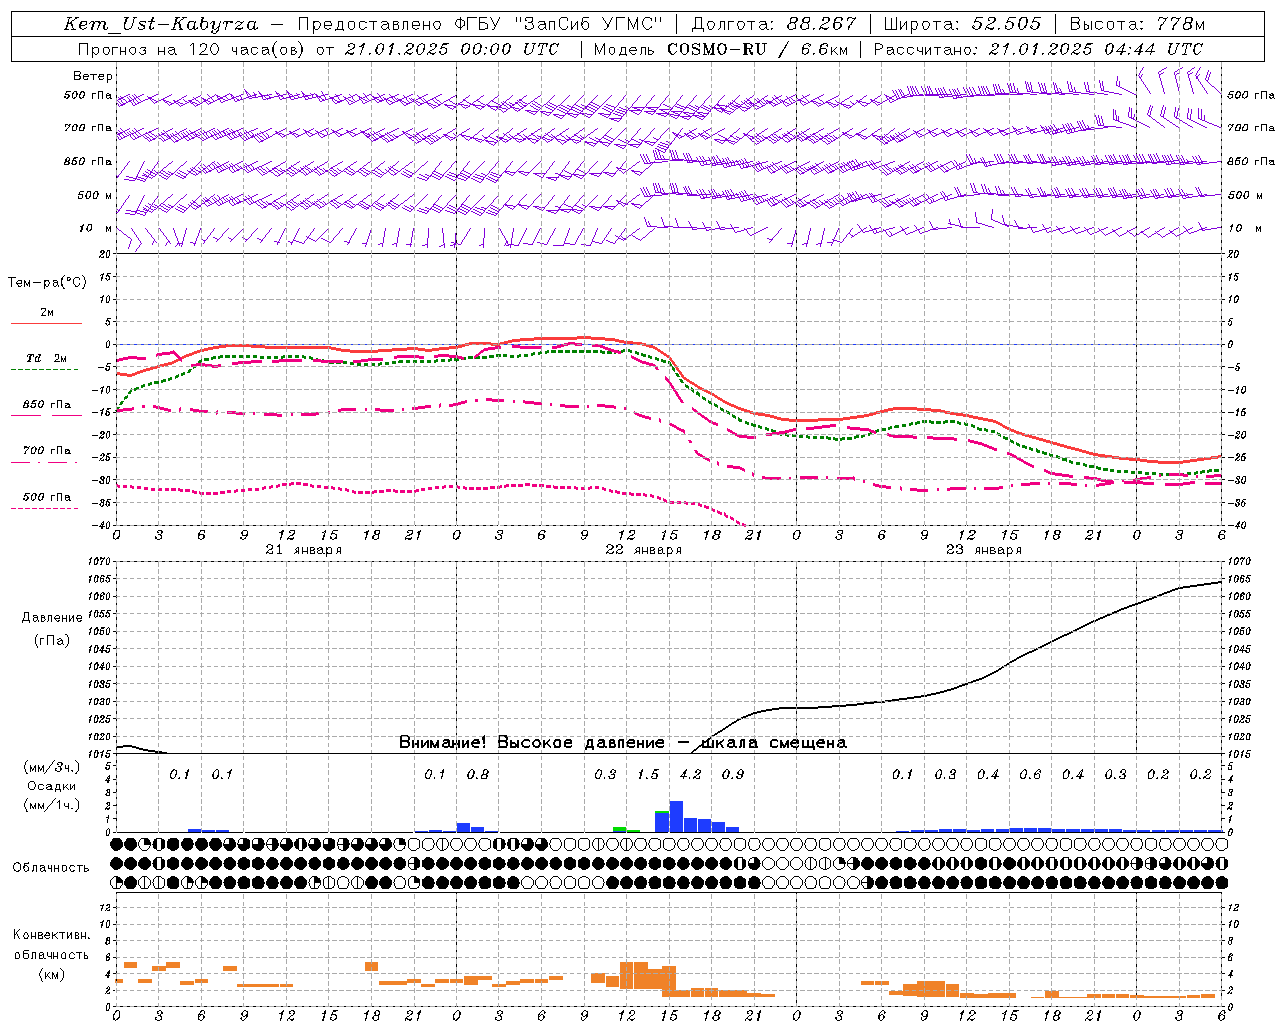Screen dimensions: 1280x1024
Task: Select the station title Kem_Ust-Kabyrza
Action: (x=160, y=24)
